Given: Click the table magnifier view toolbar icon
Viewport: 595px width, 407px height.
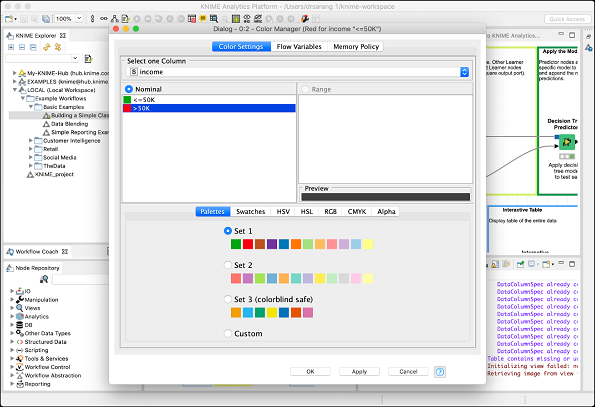Looking at the screenshot, I should coord(214,19).
